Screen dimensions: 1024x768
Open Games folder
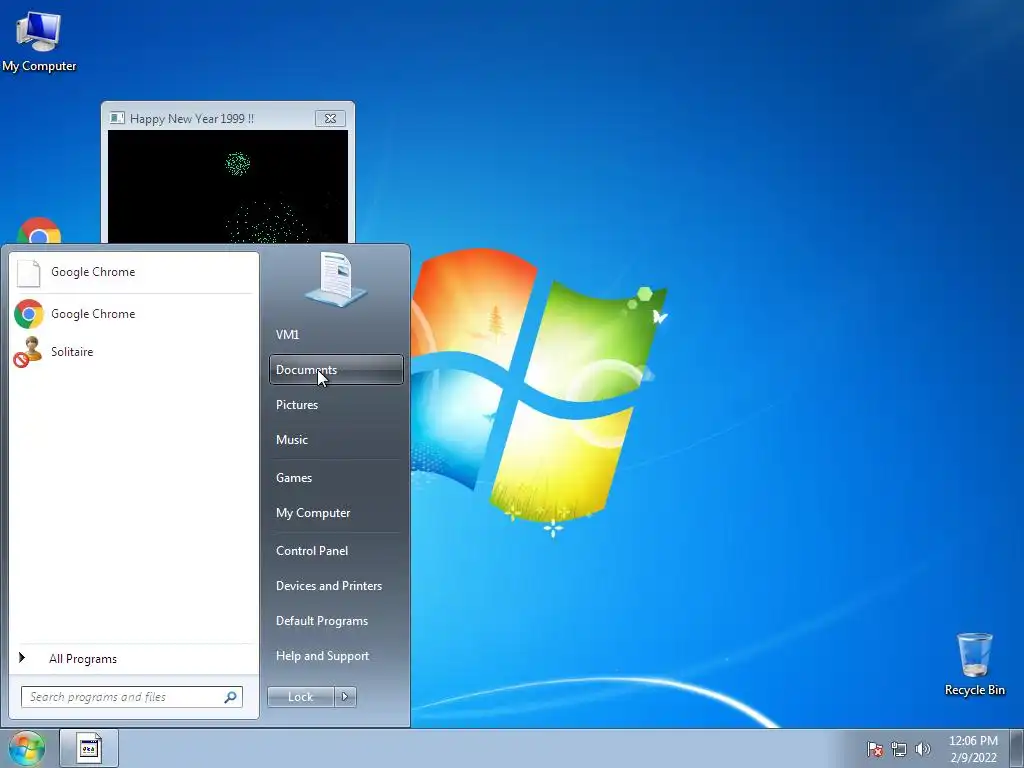[x=336, y=478]
